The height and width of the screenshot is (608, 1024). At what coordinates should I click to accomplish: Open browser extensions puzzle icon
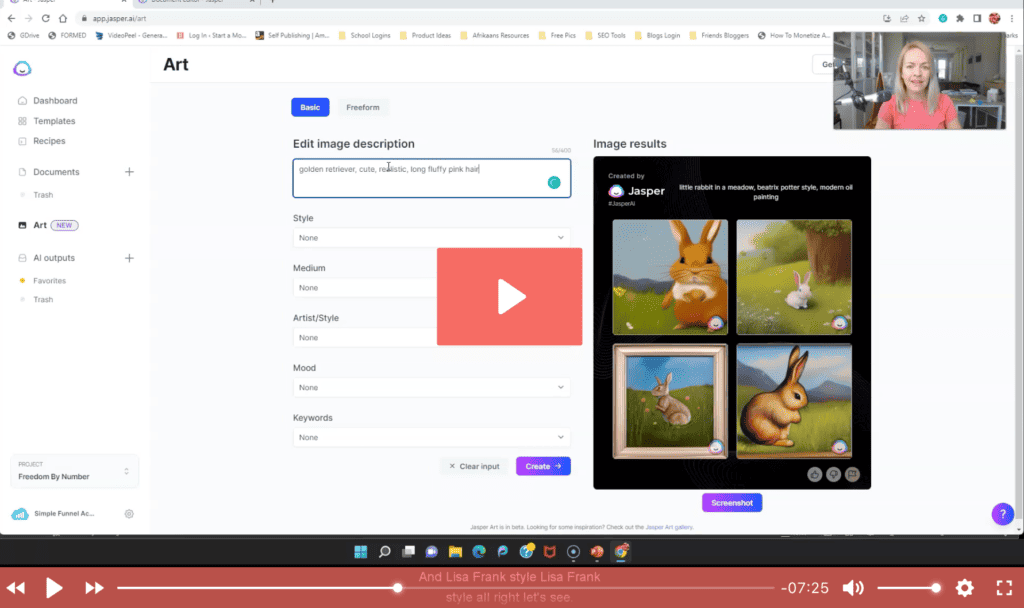click(x=960, y=18)
